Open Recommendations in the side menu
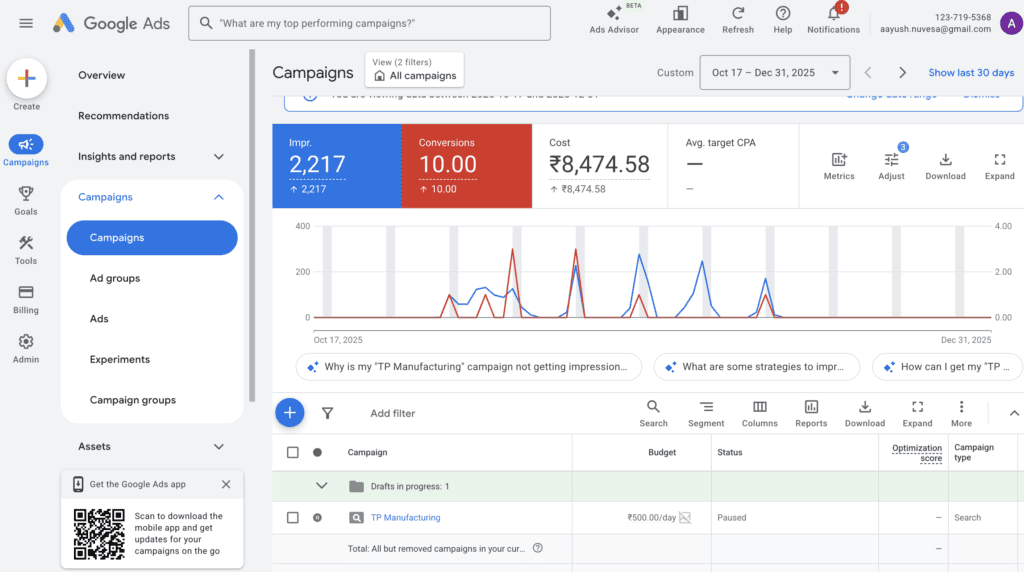 (x=124, y=116)
